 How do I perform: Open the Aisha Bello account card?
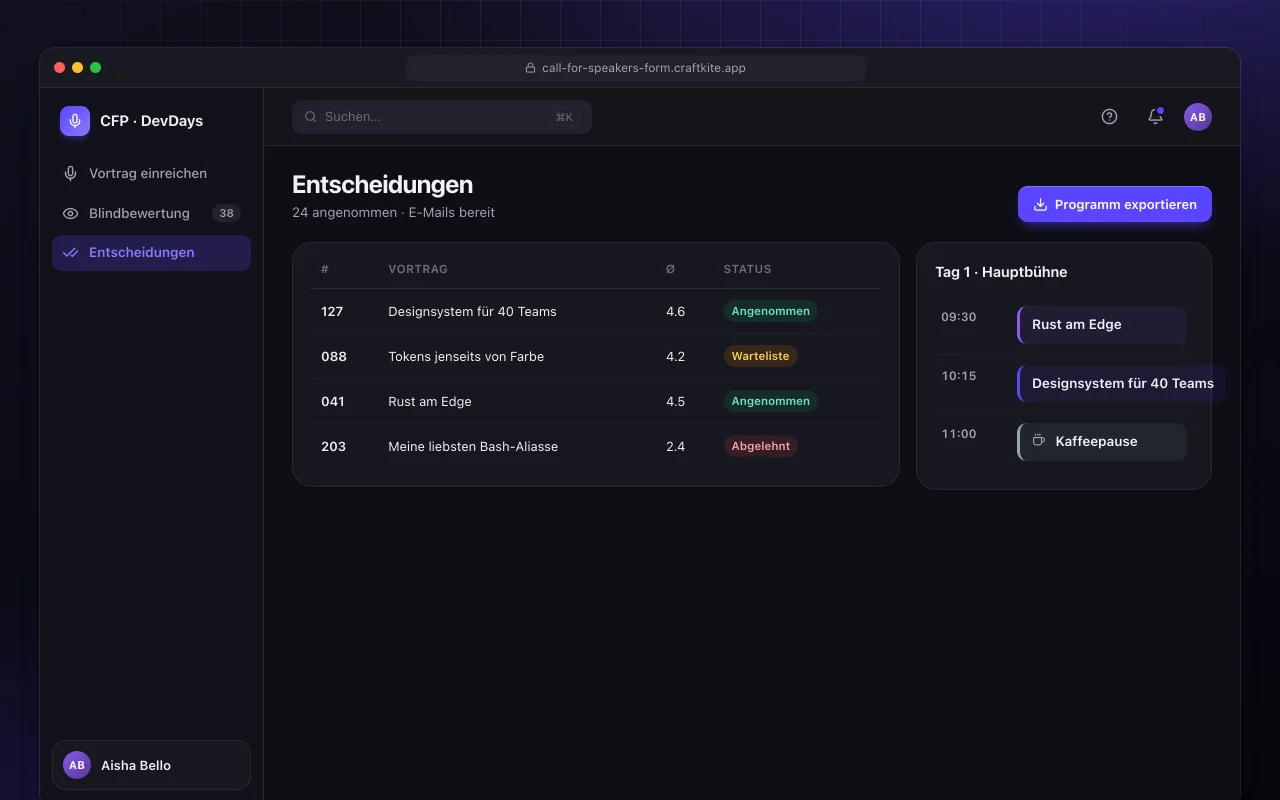coord(151,765)
